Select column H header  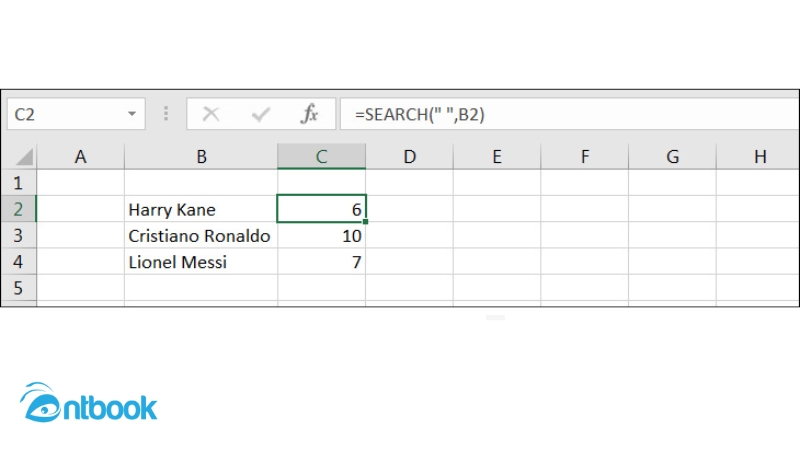(x=758, y=157)
